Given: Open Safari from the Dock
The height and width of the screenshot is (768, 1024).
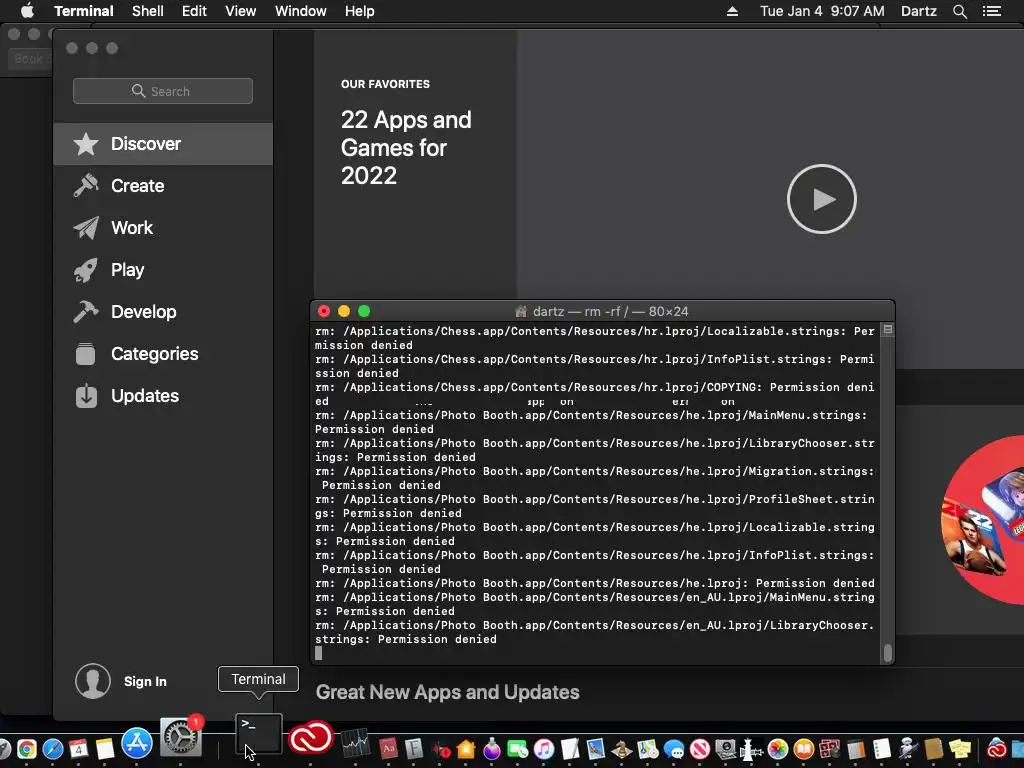Looking at the screenshot, I should tap(52, 748).
